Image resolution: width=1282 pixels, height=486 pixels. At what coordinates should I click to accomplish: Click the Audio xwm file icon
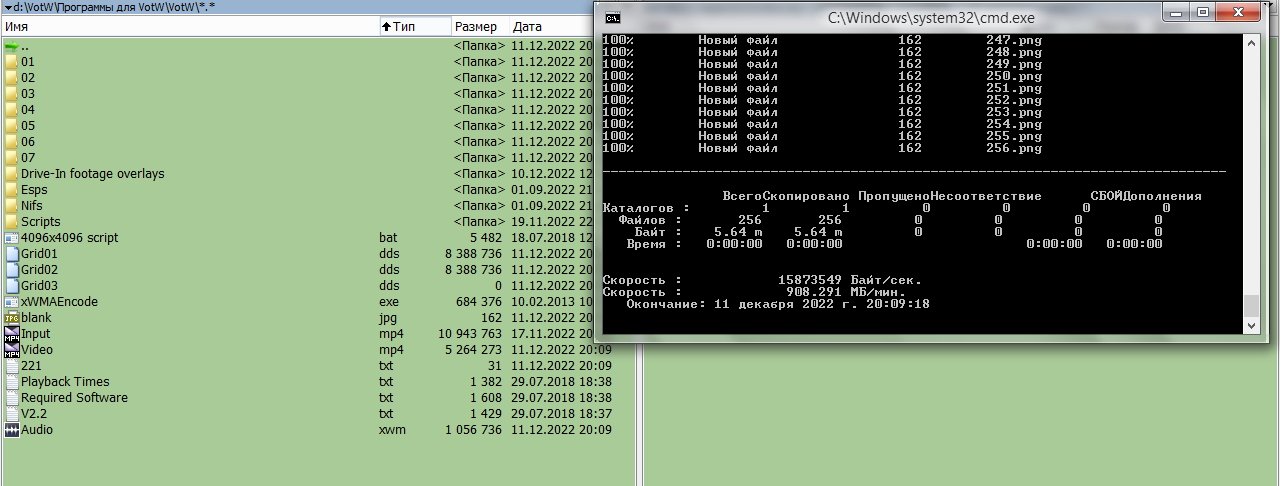pyautogui.click(x=11, y=430)
